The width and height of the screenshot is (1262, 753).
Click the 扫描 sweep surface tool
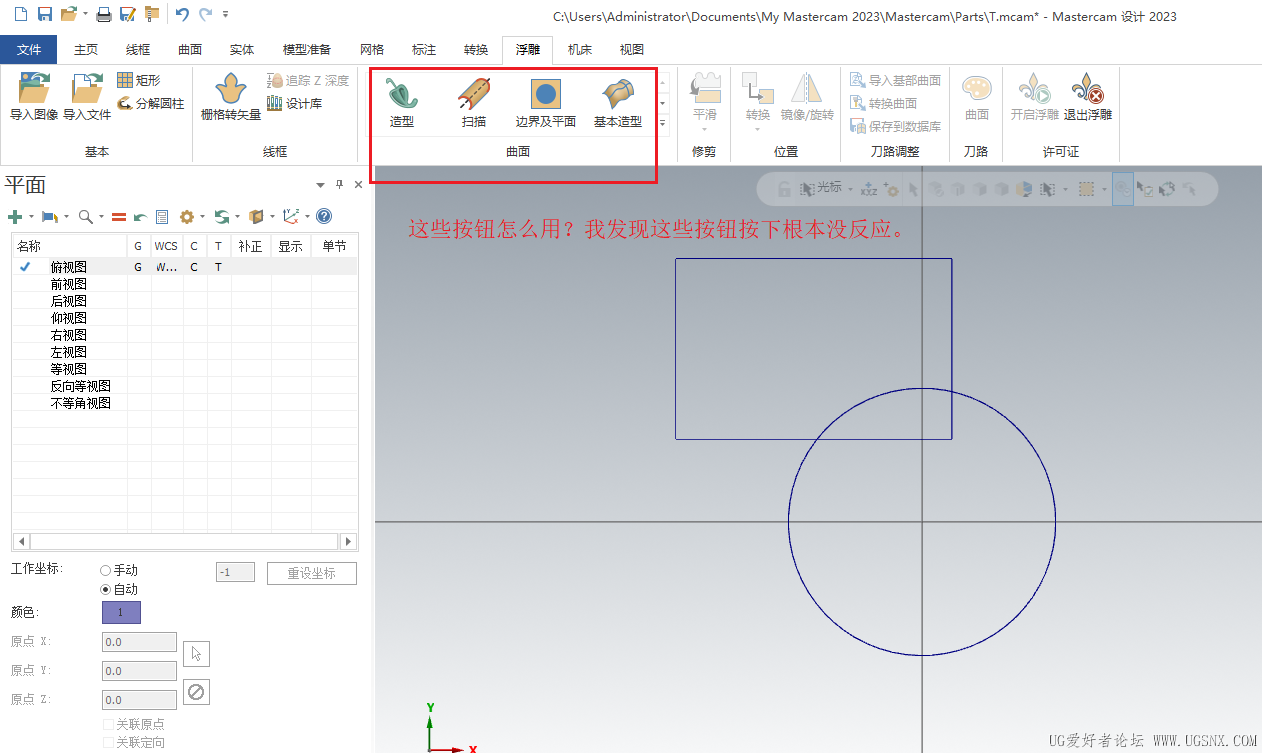coord(474,103)
